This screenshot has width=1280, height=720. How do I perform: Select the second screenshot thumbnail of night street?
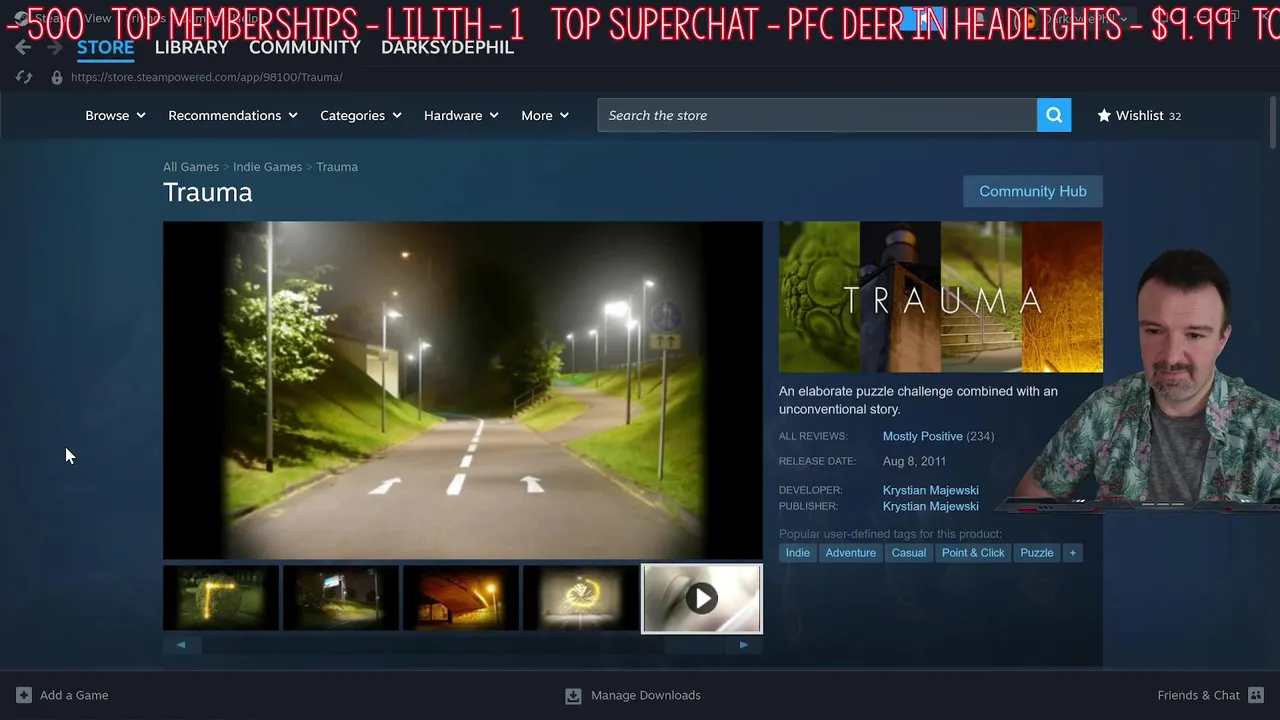click(341, 599)
